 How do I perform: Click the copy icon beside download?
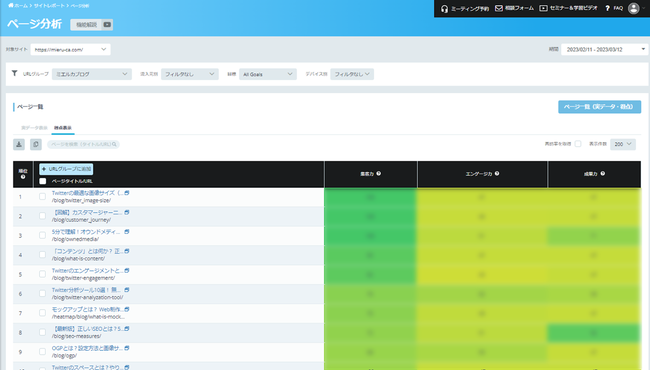point(36,144)
